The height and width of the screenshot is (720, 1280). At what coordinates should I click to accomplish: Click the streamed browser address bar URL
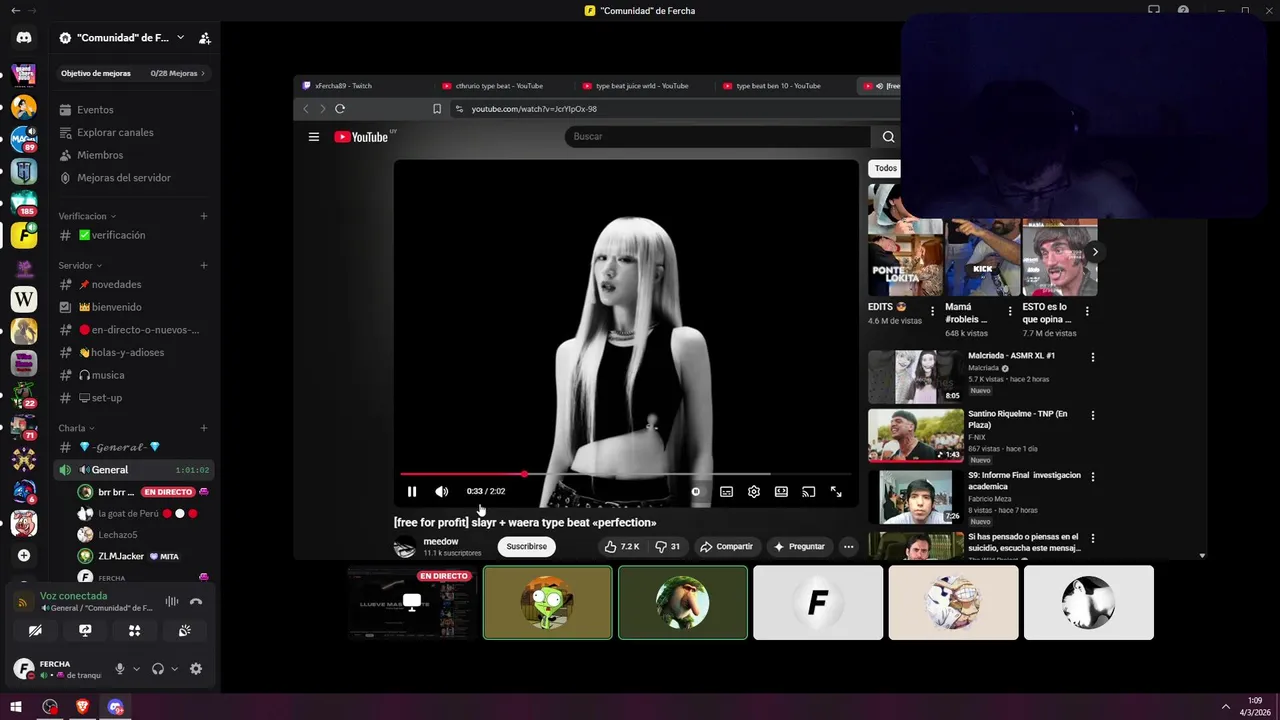click(x=534, y=109)
